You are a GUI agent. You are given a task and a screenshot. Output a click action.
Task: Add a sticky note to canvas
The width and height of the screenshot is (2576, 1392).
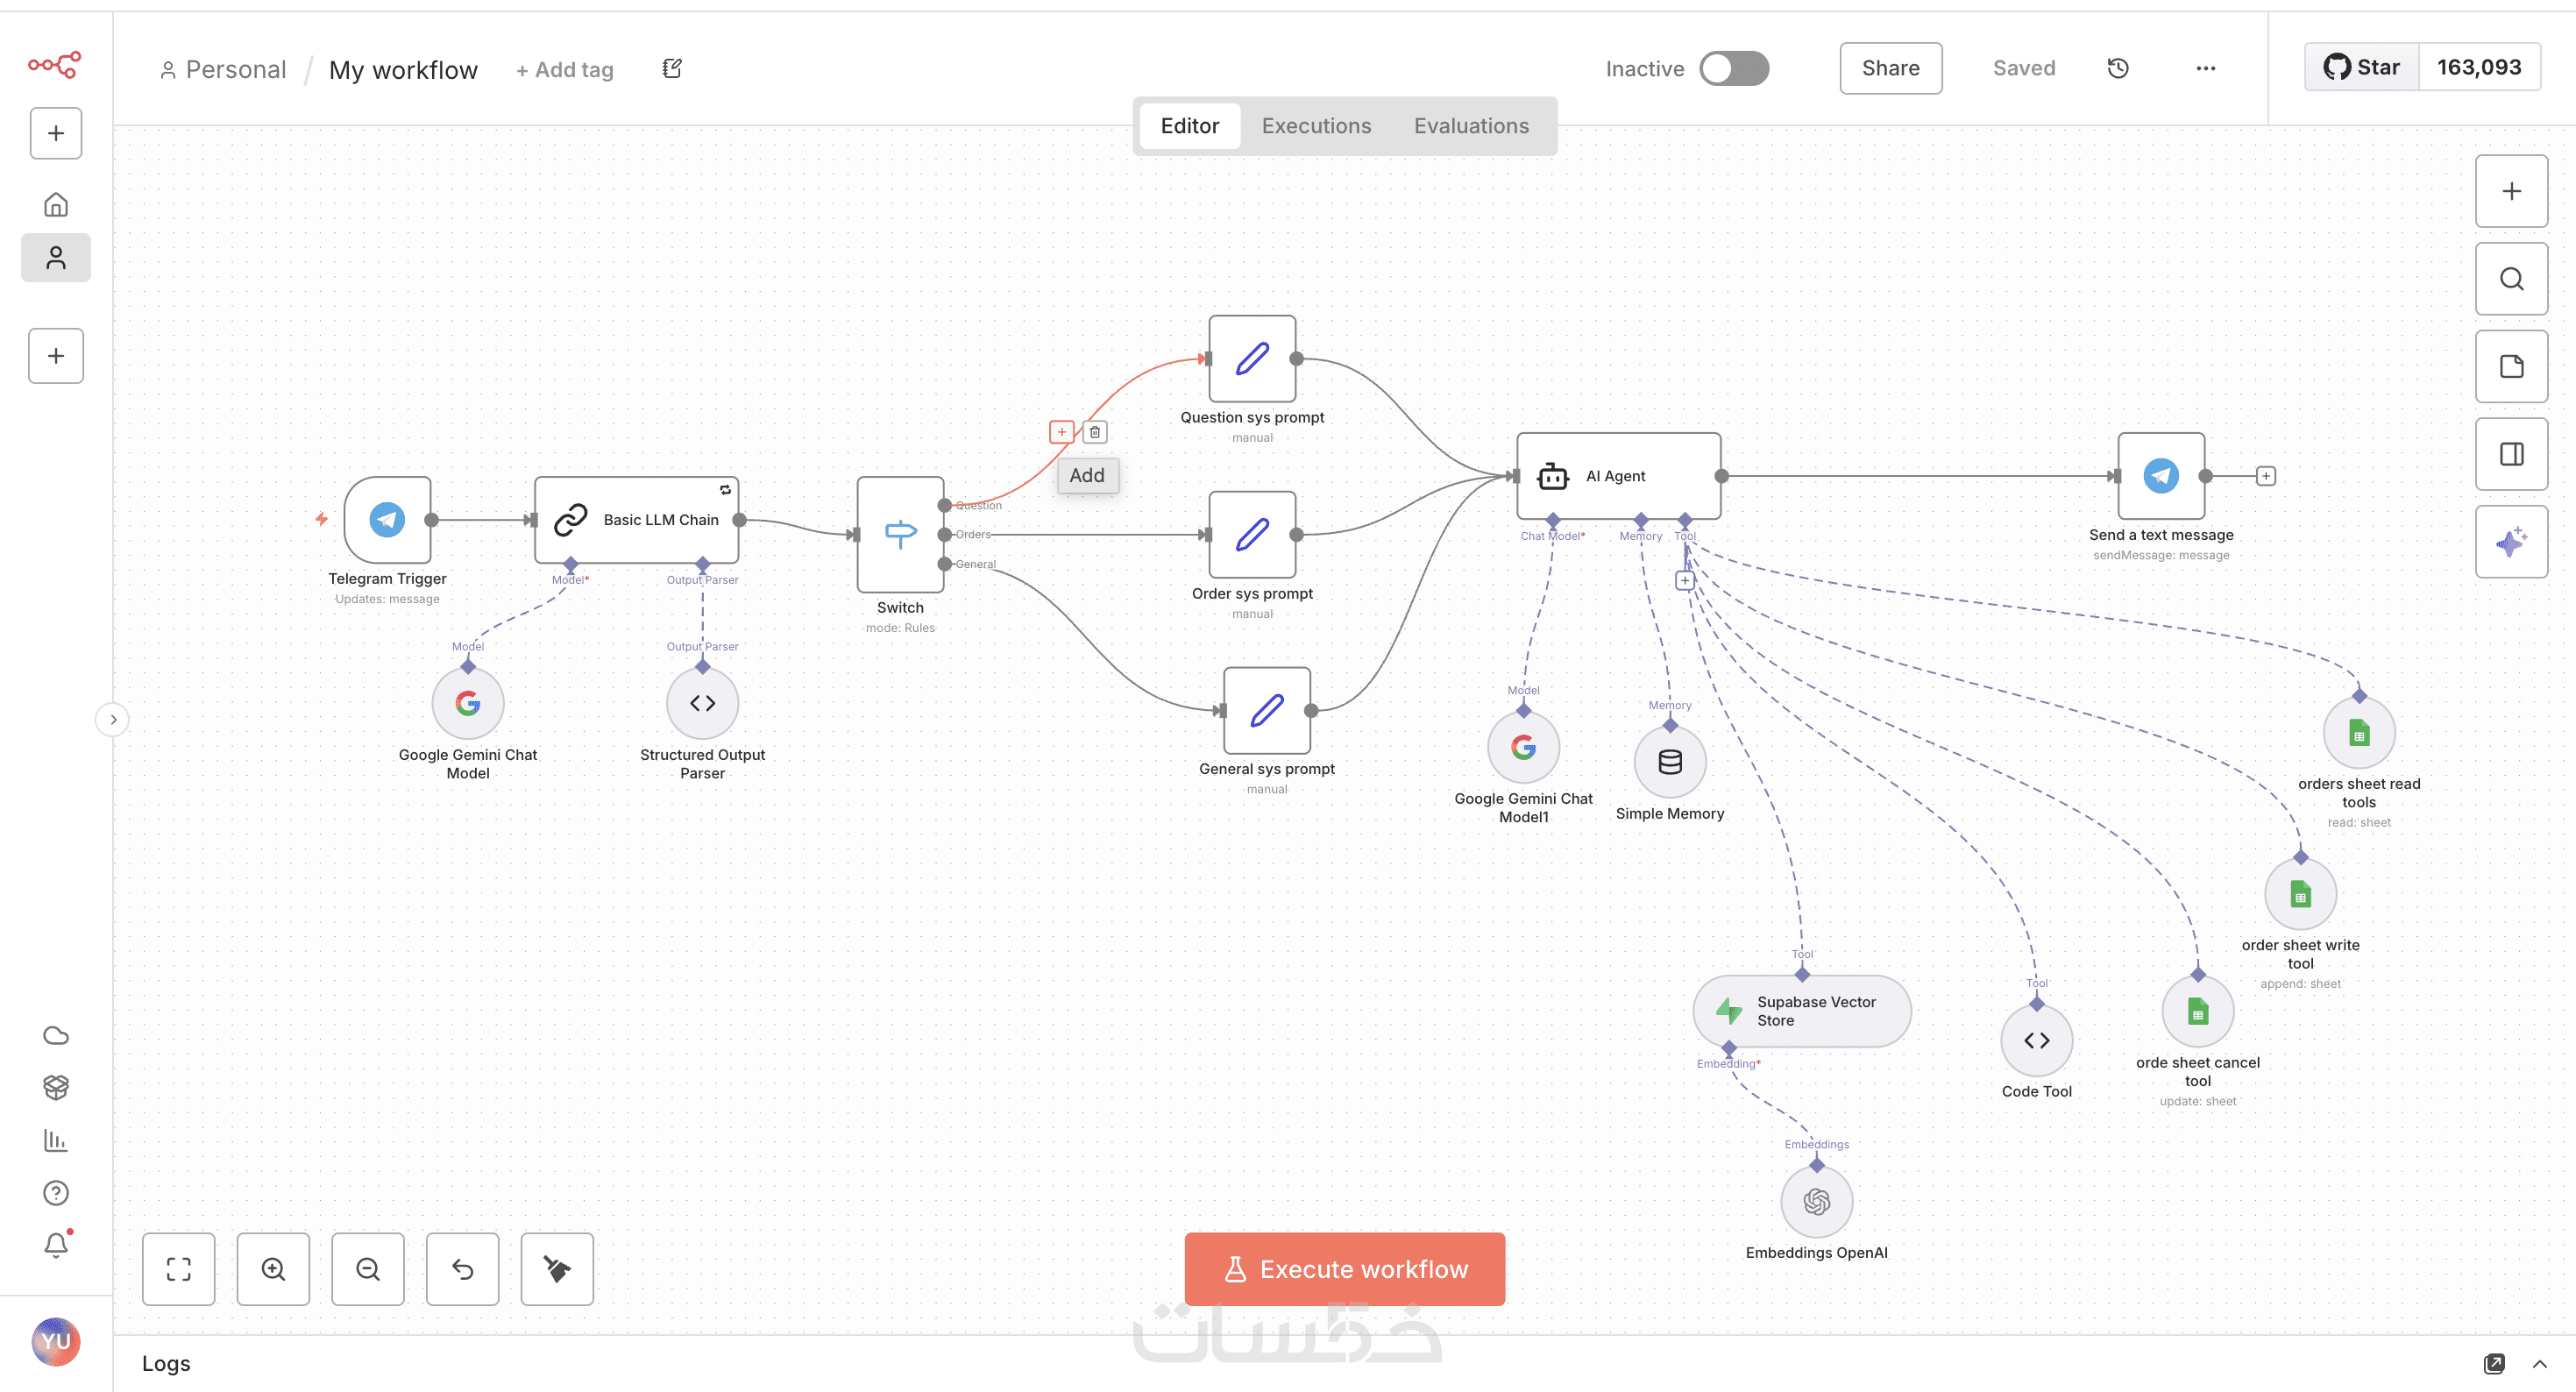pyautogui.click(x=2510, y=366)
